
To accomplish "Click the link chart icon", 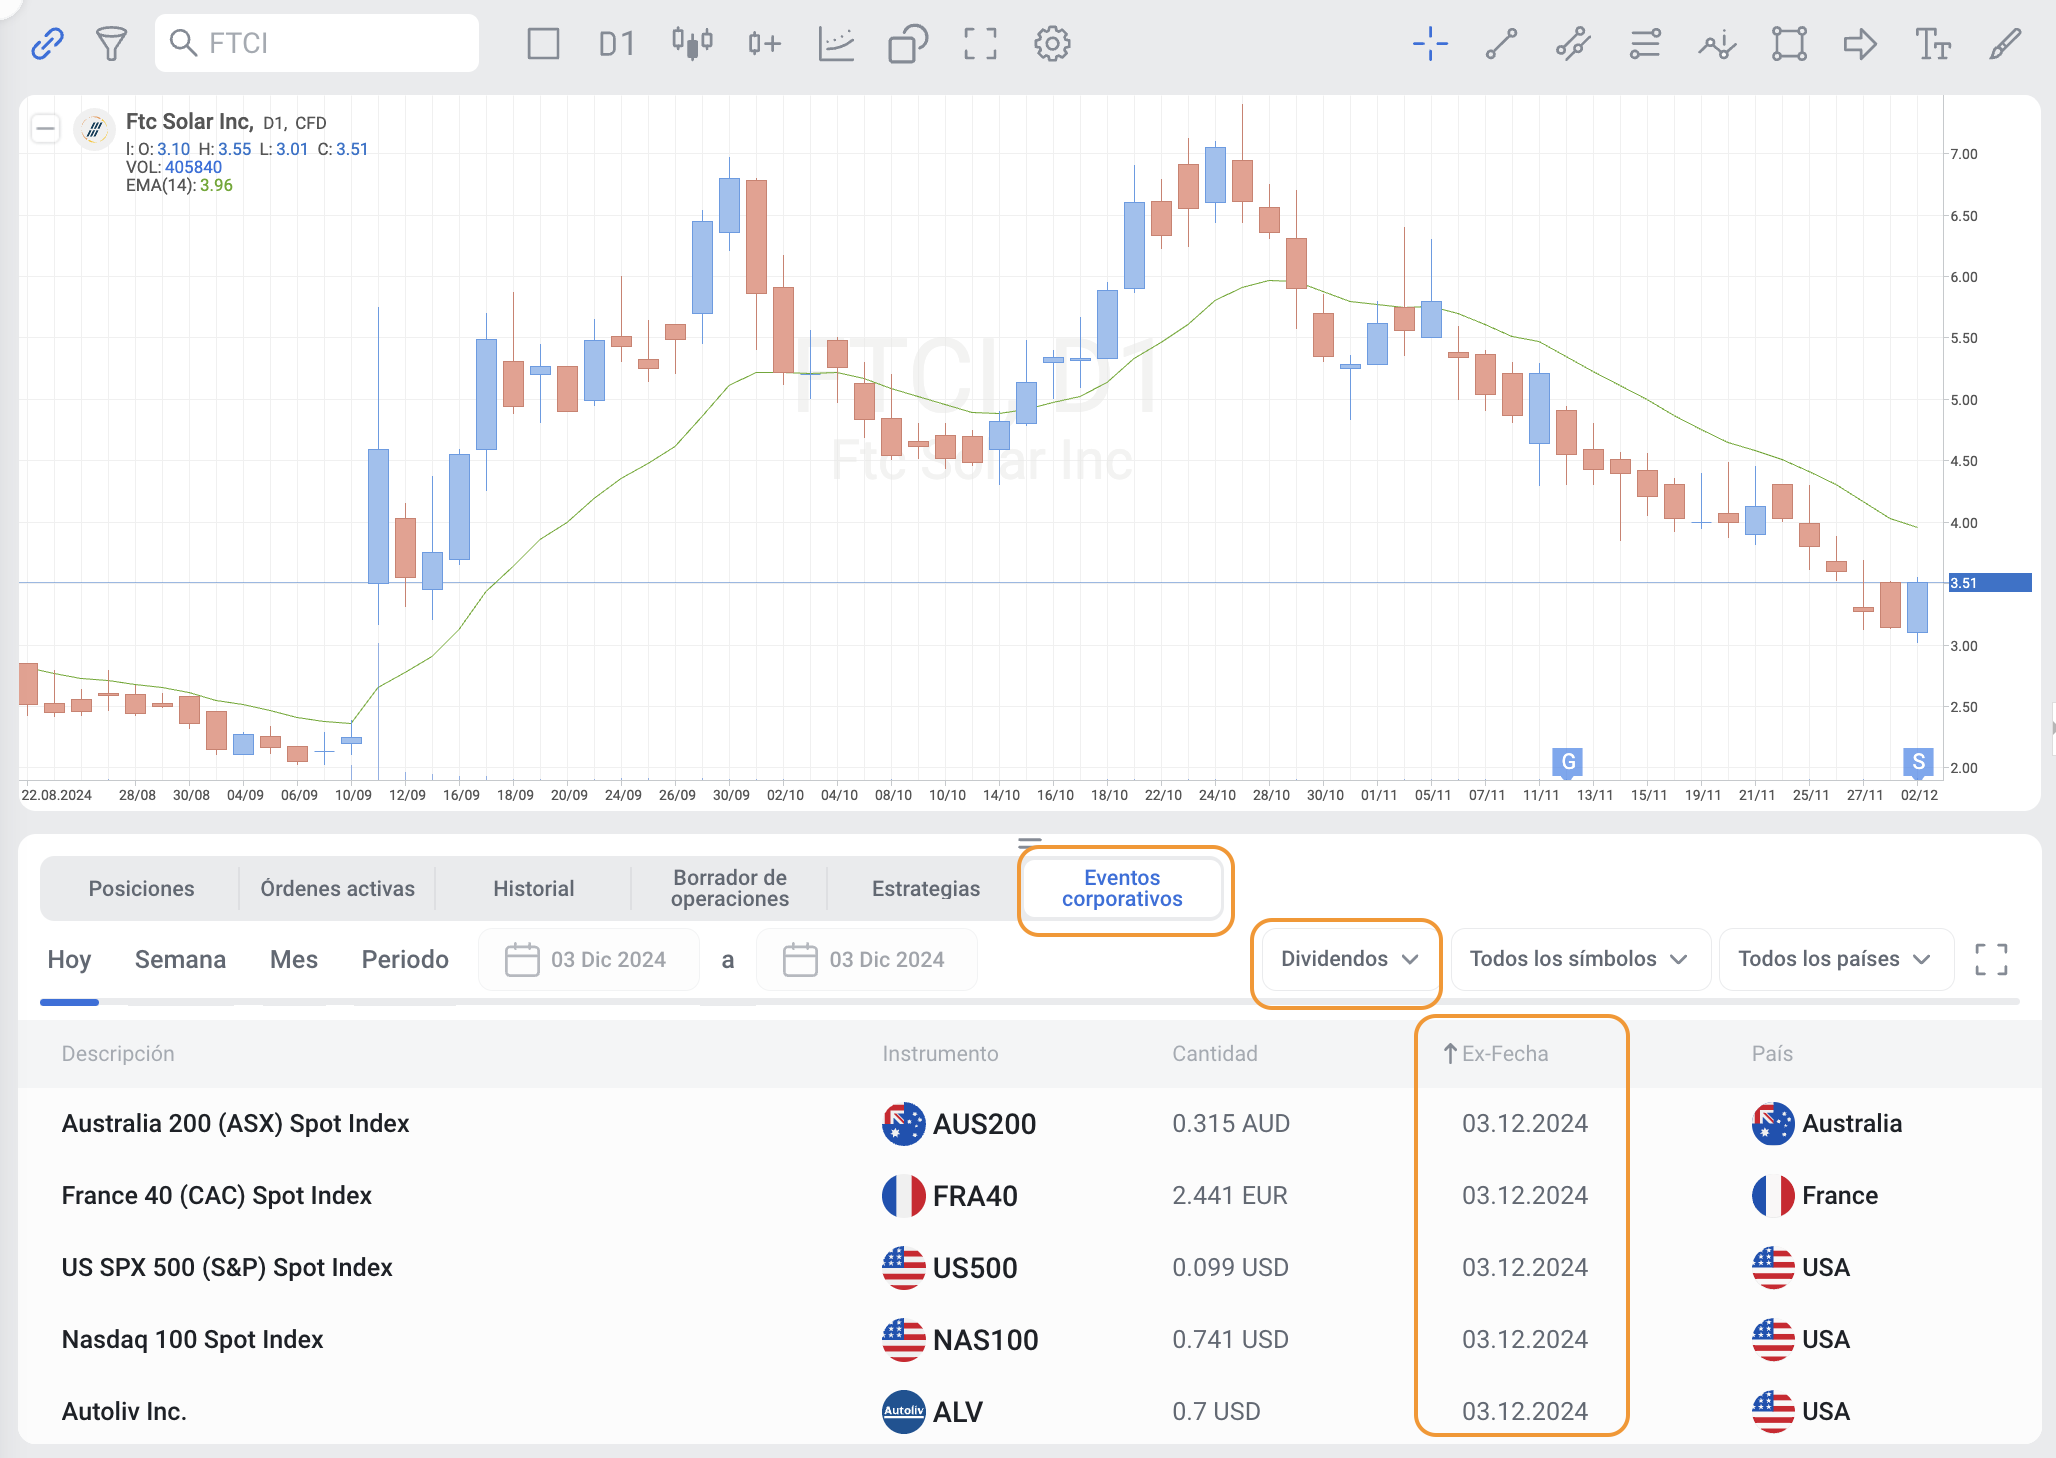I will tap(47, 43).
